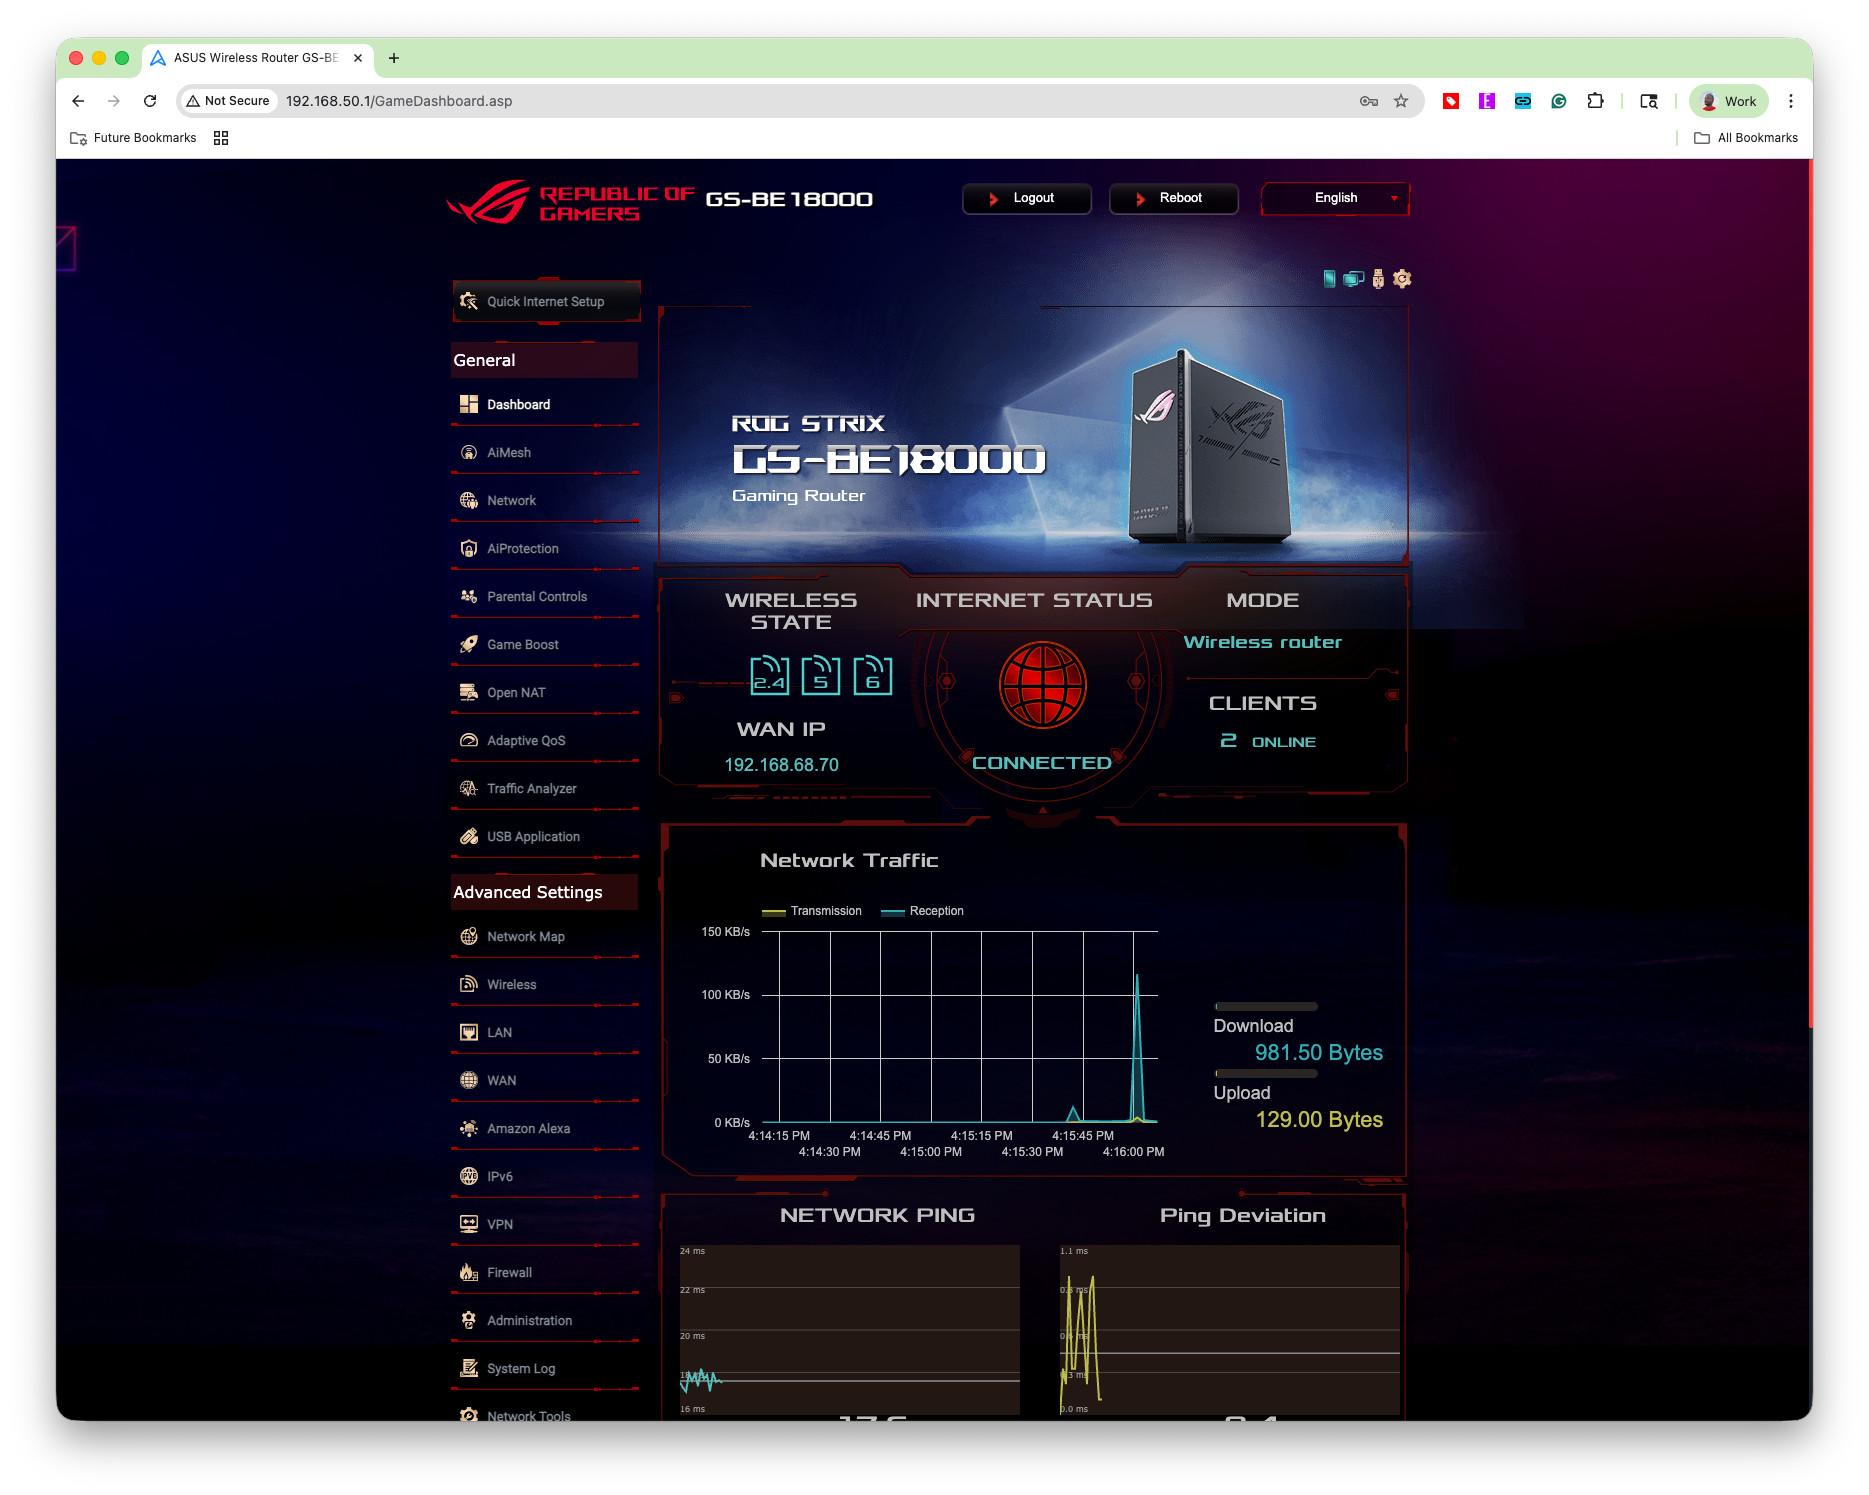This screenshot has height=1495, width=1869.
Task: Select the Game Boost tool
Action: point(522,644)
